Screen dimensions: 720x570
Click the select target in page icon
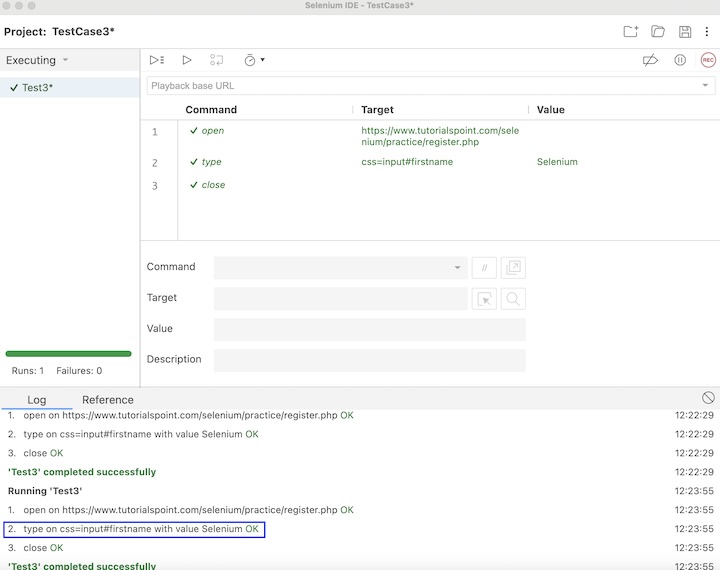[484, 298]
